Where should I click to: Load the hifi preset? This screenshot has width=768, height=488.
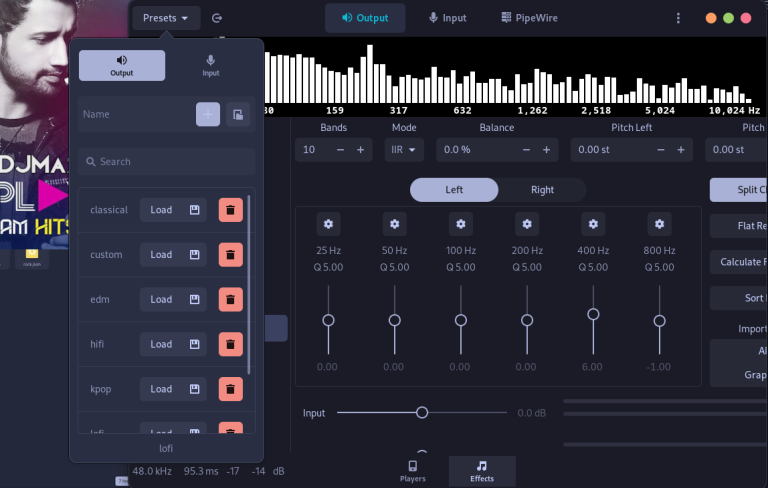click(161, 344)
